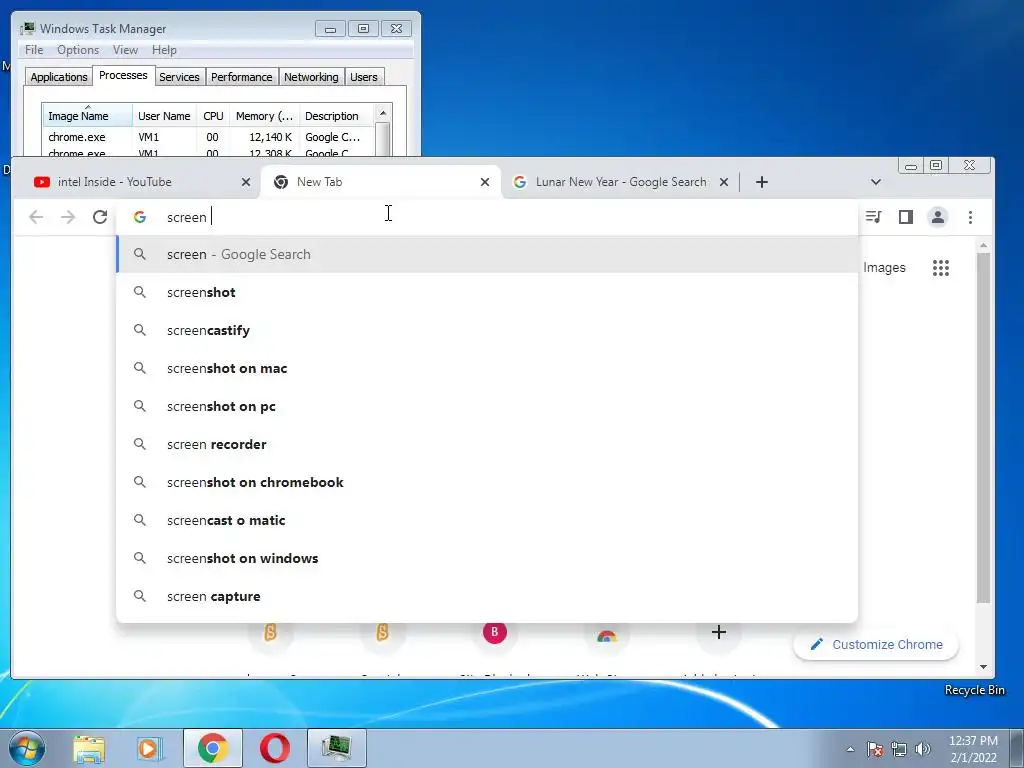Choose the 'screen - Google Search' suggestion
The image size is (1024, 768).
tap(487, 254)
